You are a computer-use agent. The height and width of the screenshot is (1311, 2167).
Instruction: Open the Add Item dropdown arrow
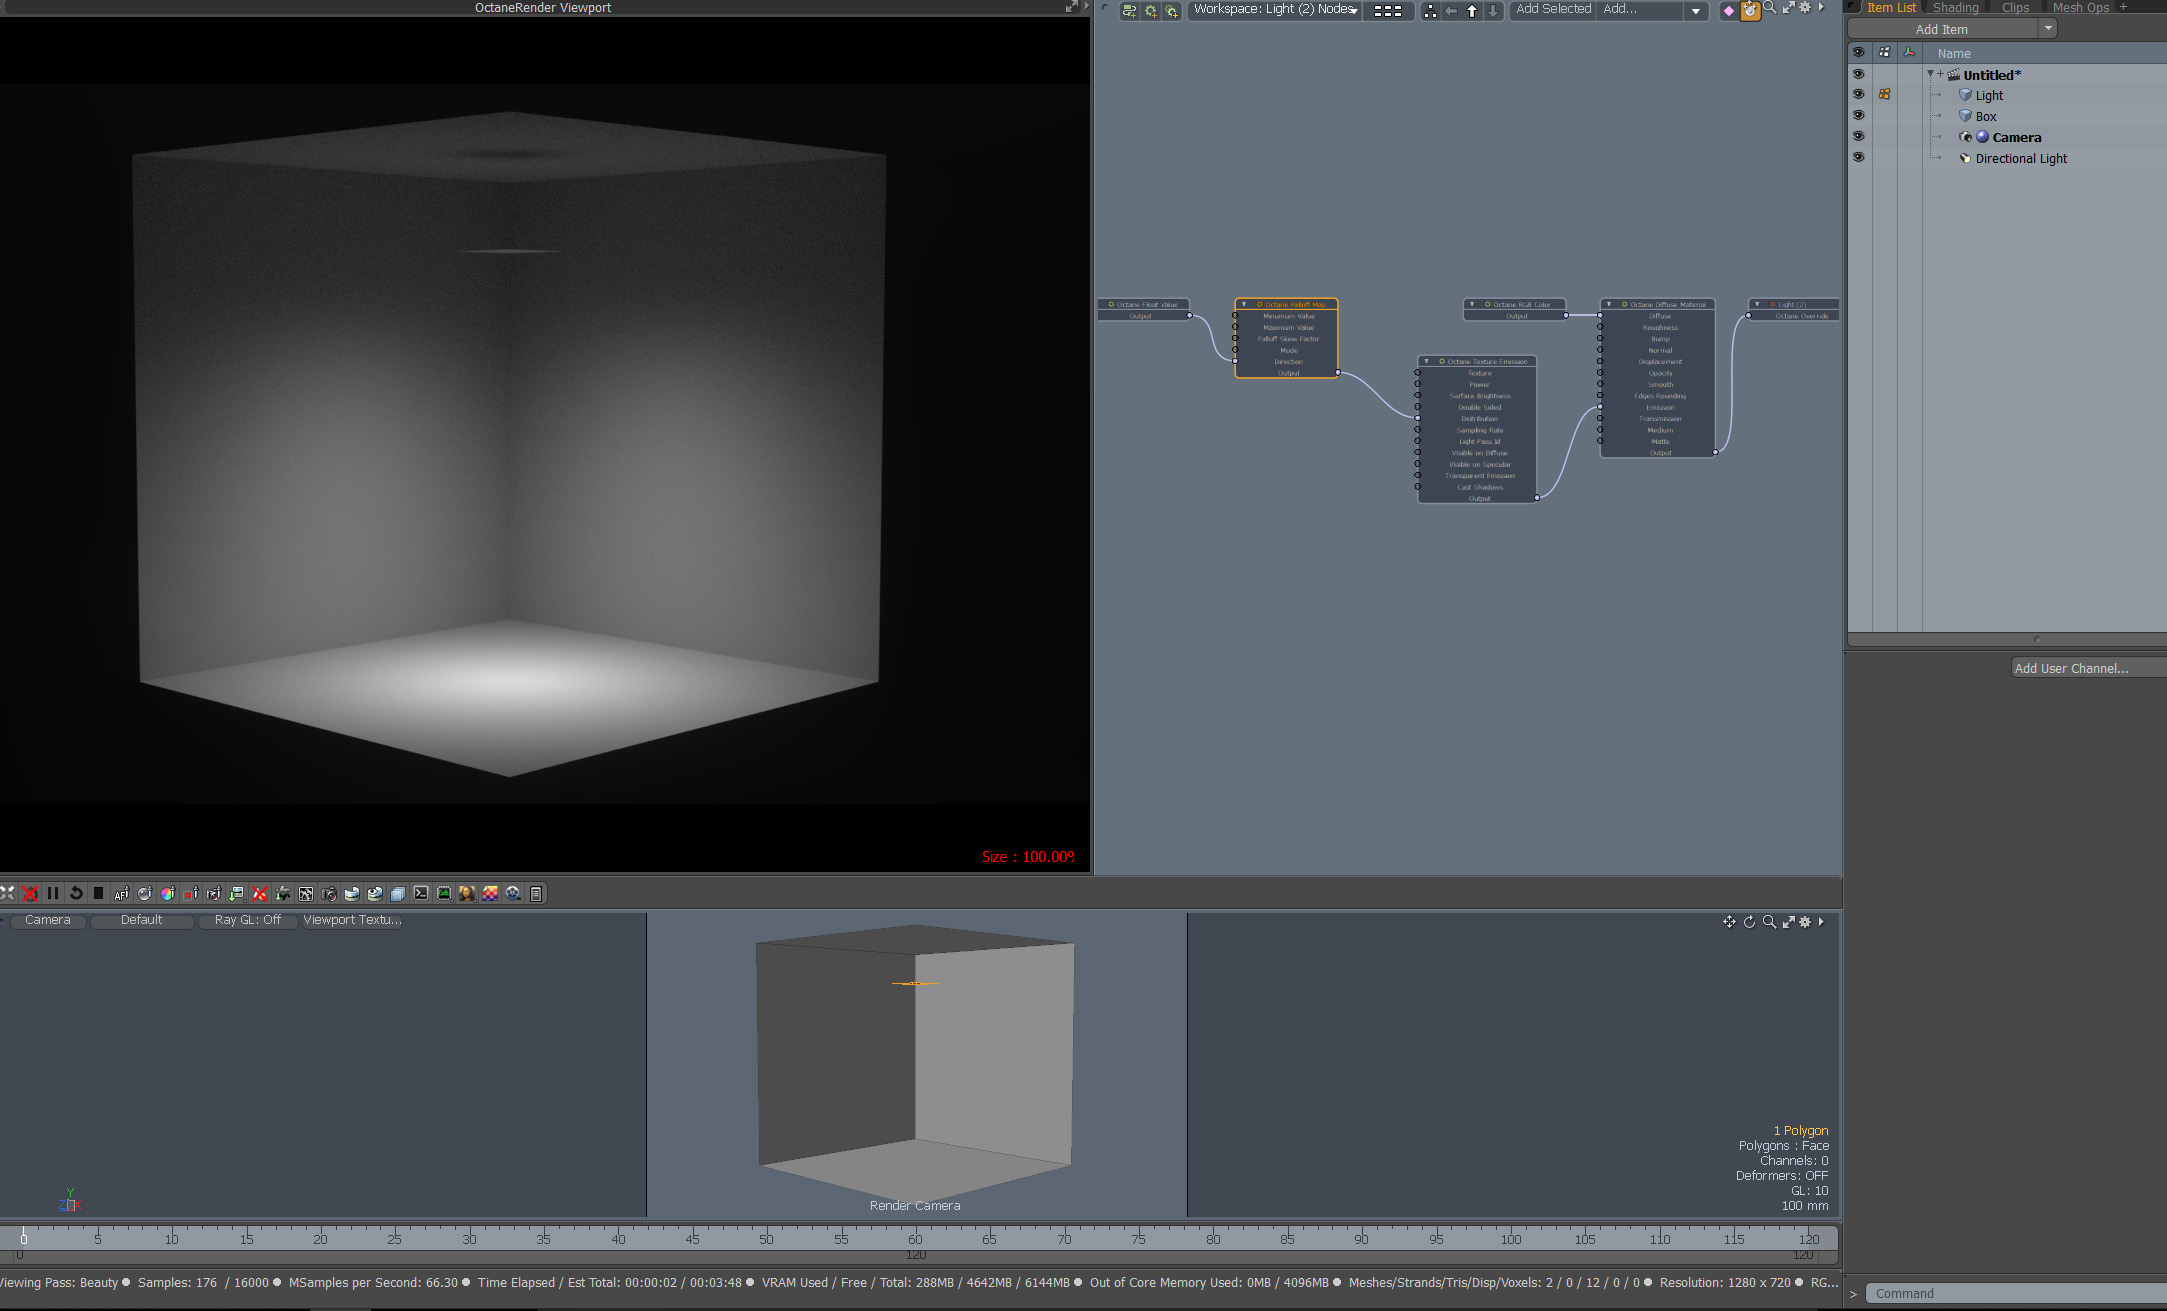tap(2048, 28)
